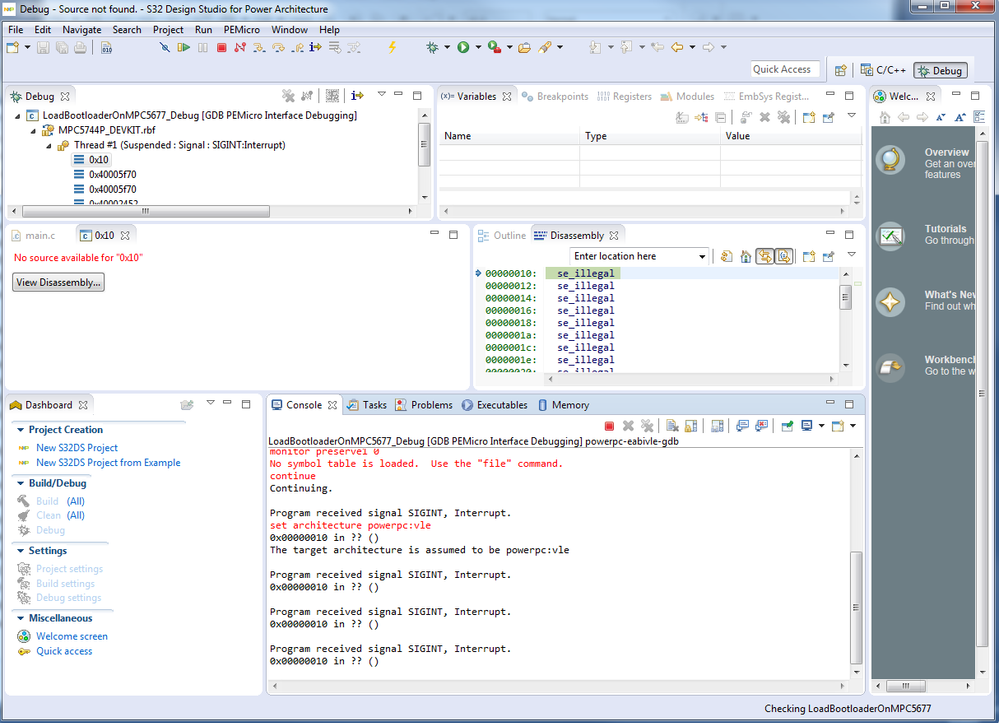Click New S32DS Project from Example link
Image resolution: width=999 pixels, height=723 pixels.
tap(108, 462)
